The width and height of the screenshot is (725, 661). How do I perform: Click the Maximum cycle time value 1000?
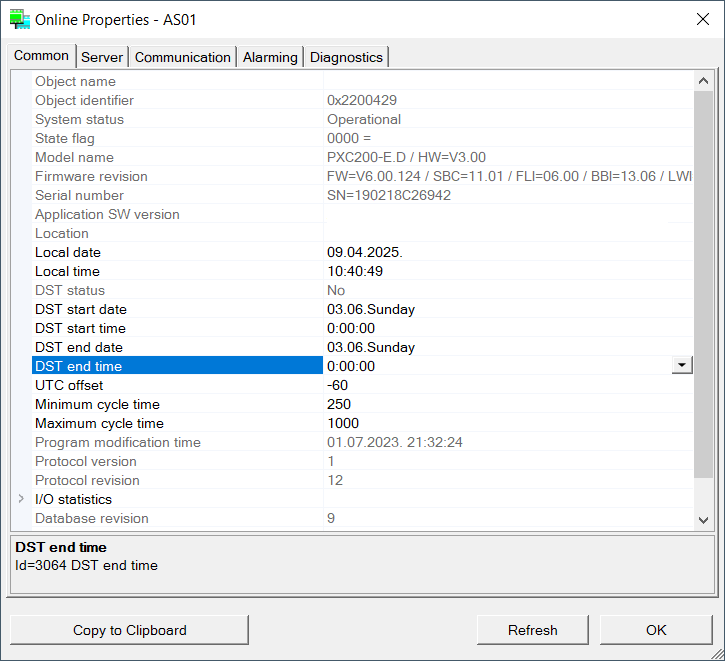click(x=343, y=423)
